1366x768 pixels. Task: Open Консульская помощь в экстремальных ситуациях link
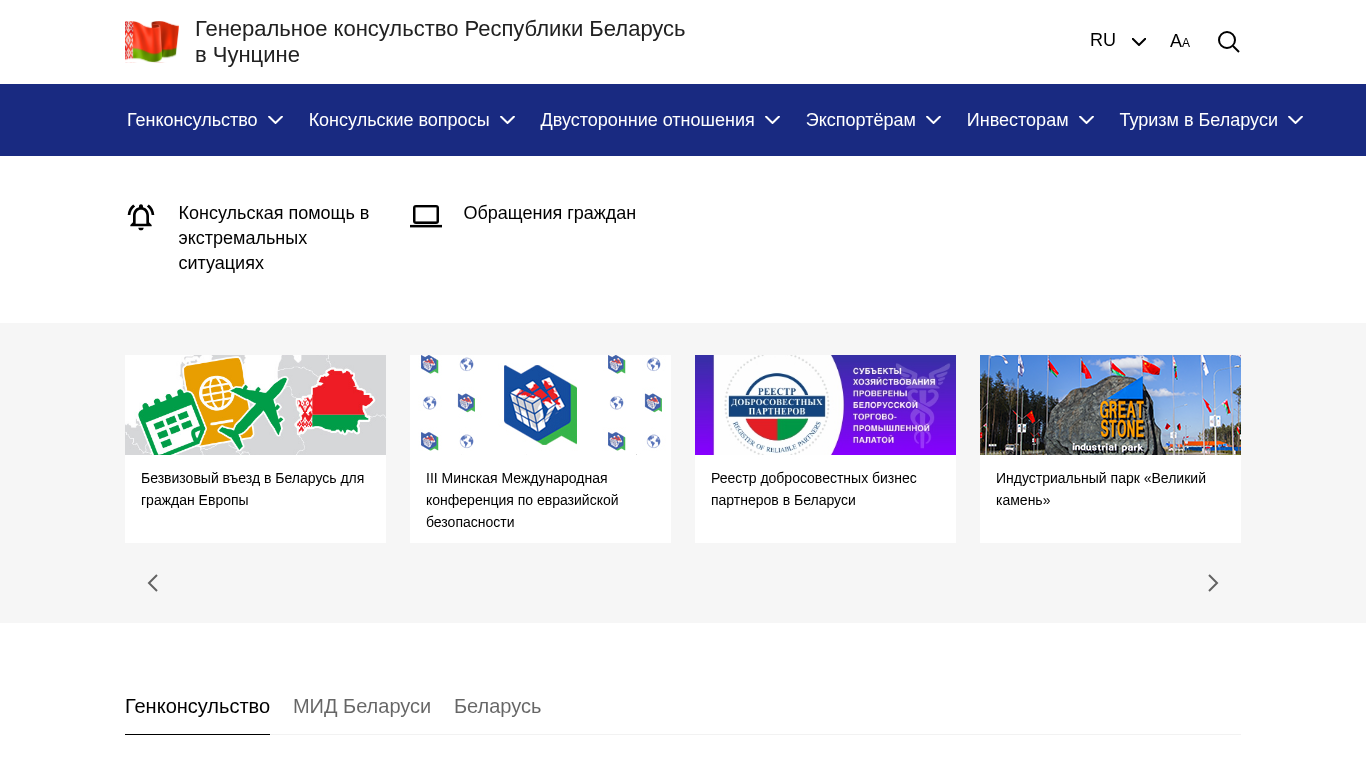273,238
